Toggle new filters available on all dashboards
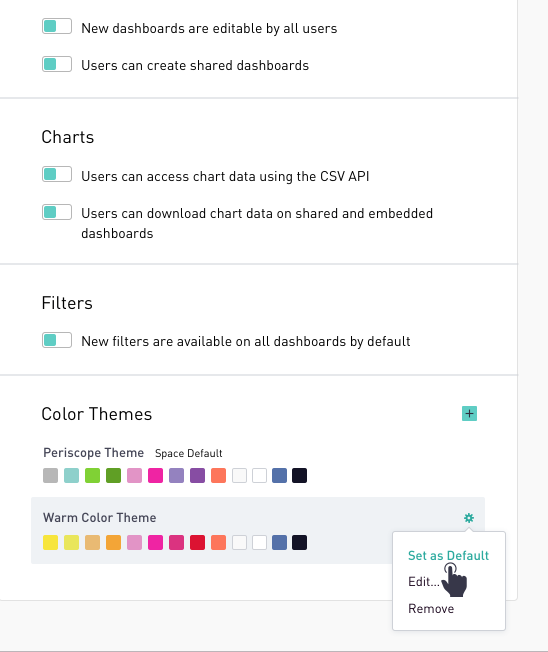The width and height of the screenshot is (548, 652). [x=57, y=341]
